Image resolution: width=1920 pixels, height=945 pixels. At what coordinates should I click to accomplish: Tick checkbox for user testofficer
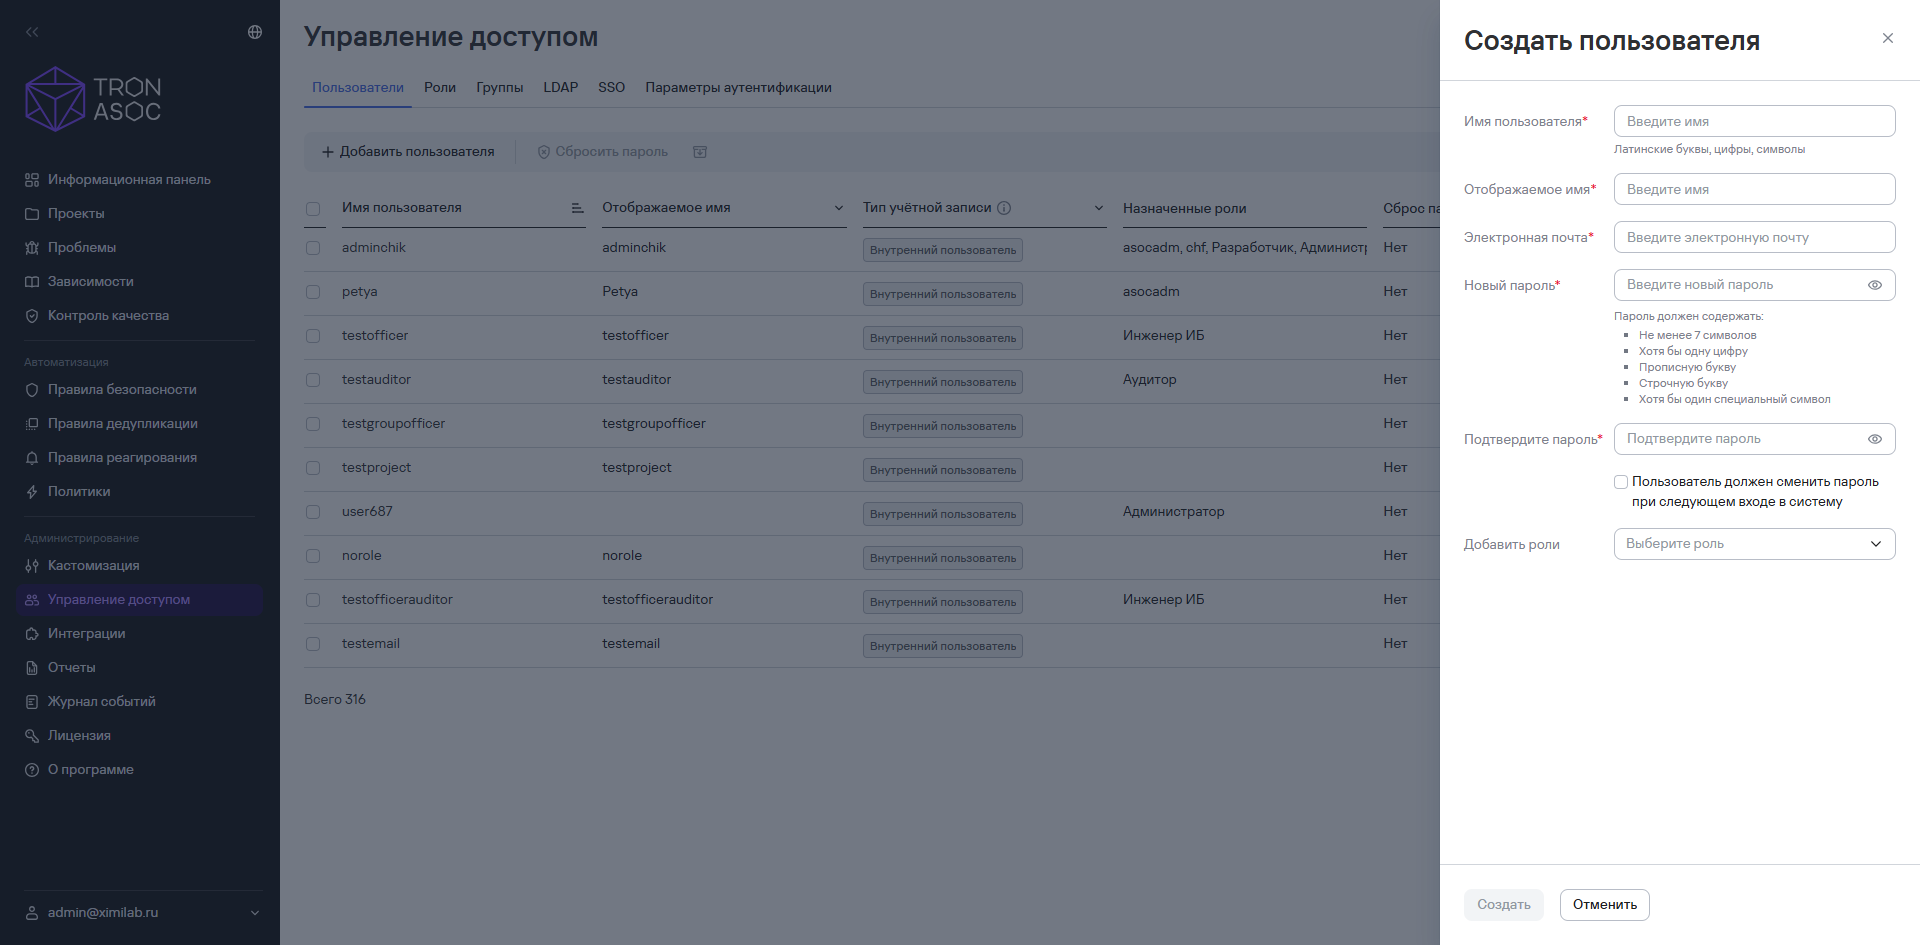coord(313,336)
